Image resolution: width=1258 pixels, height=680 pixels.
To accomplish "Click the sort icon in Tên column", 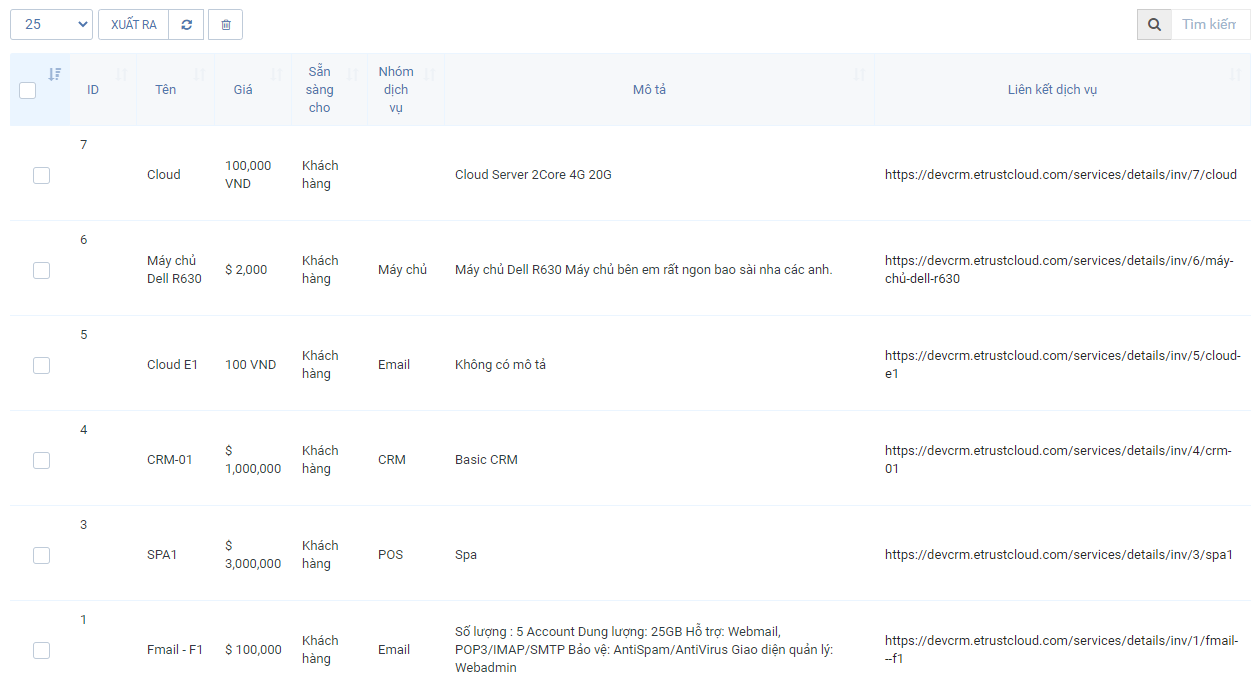I will pyautogui.click(x=199, y=74).
